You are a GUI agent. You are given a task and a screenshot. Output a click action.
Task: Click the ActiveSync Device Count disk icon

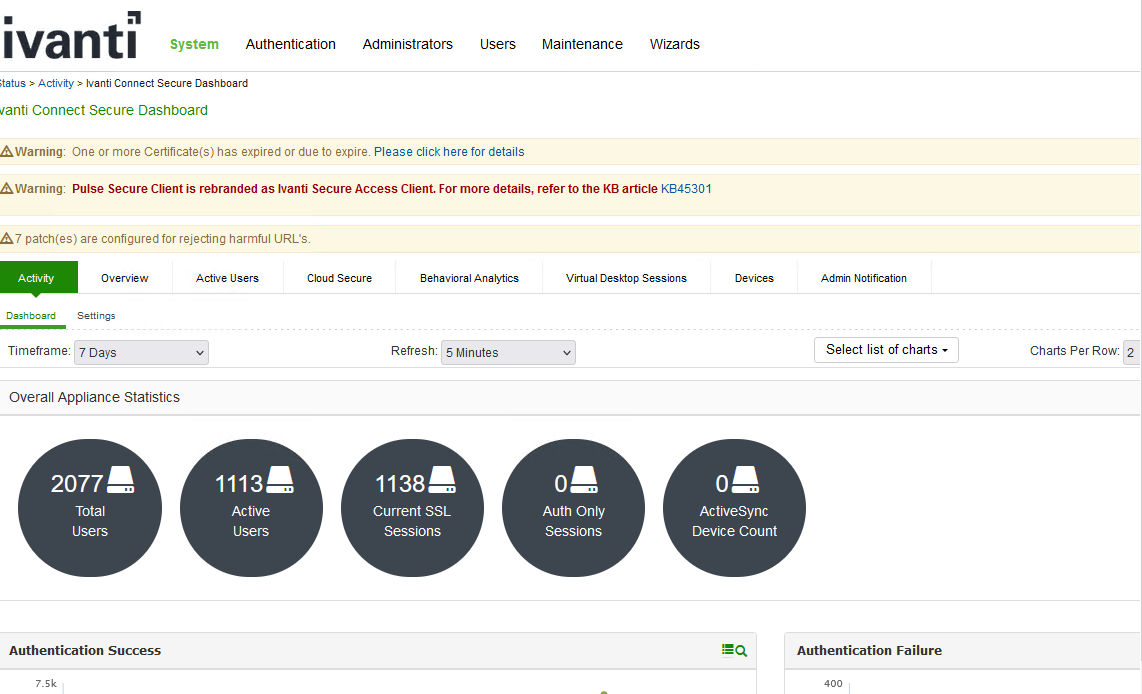745,481
